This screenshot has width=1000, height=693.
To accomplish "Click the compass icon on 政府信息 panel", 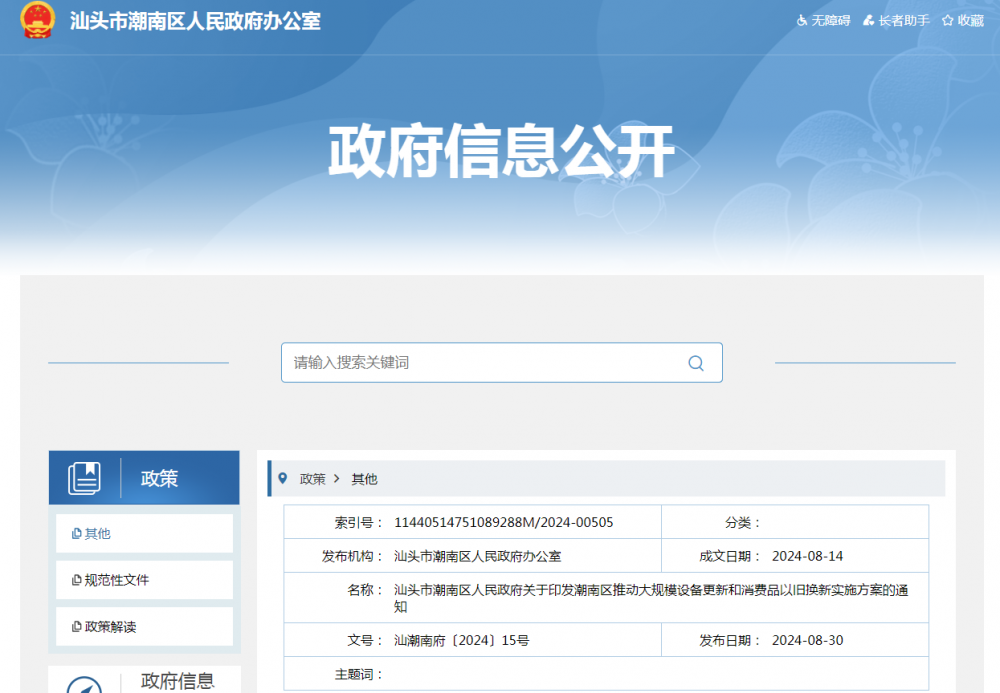I will (85, 685).
